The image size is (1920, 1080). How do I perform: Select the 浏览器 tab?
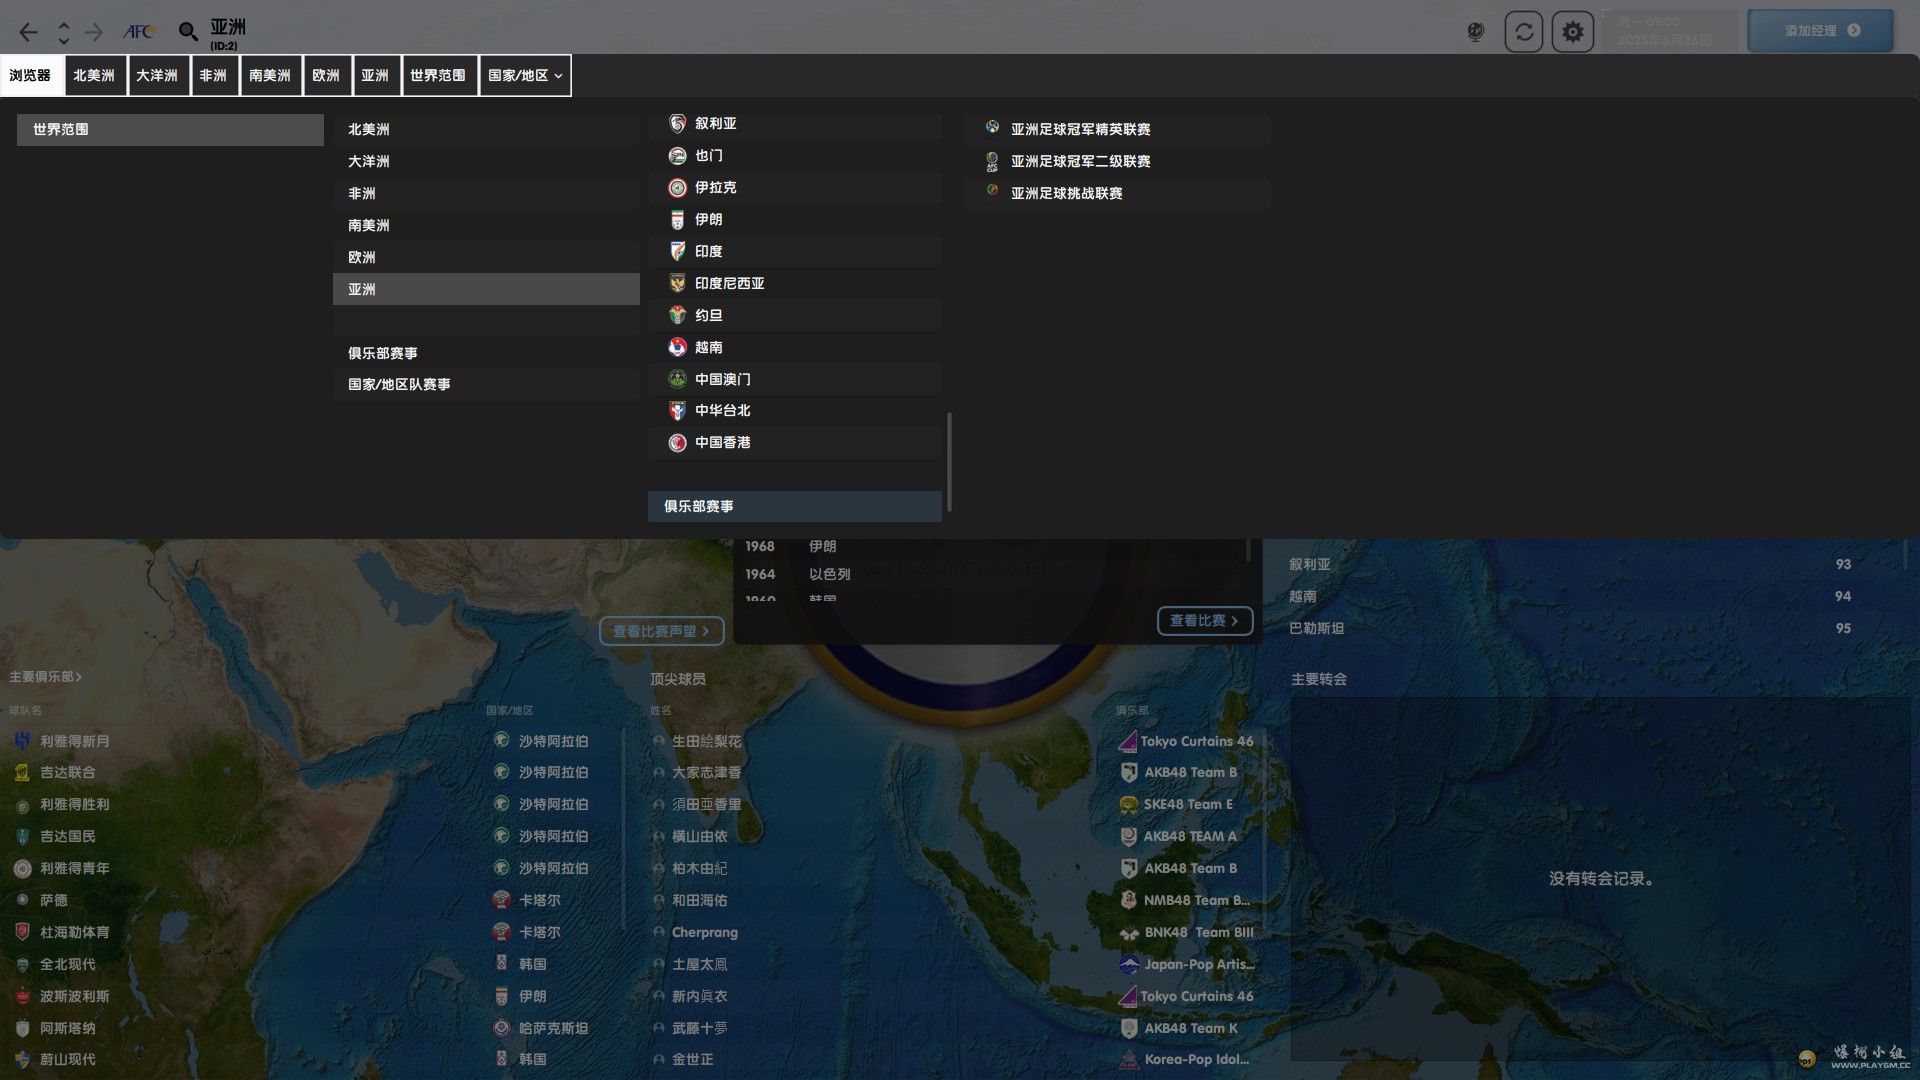[30, 75]
